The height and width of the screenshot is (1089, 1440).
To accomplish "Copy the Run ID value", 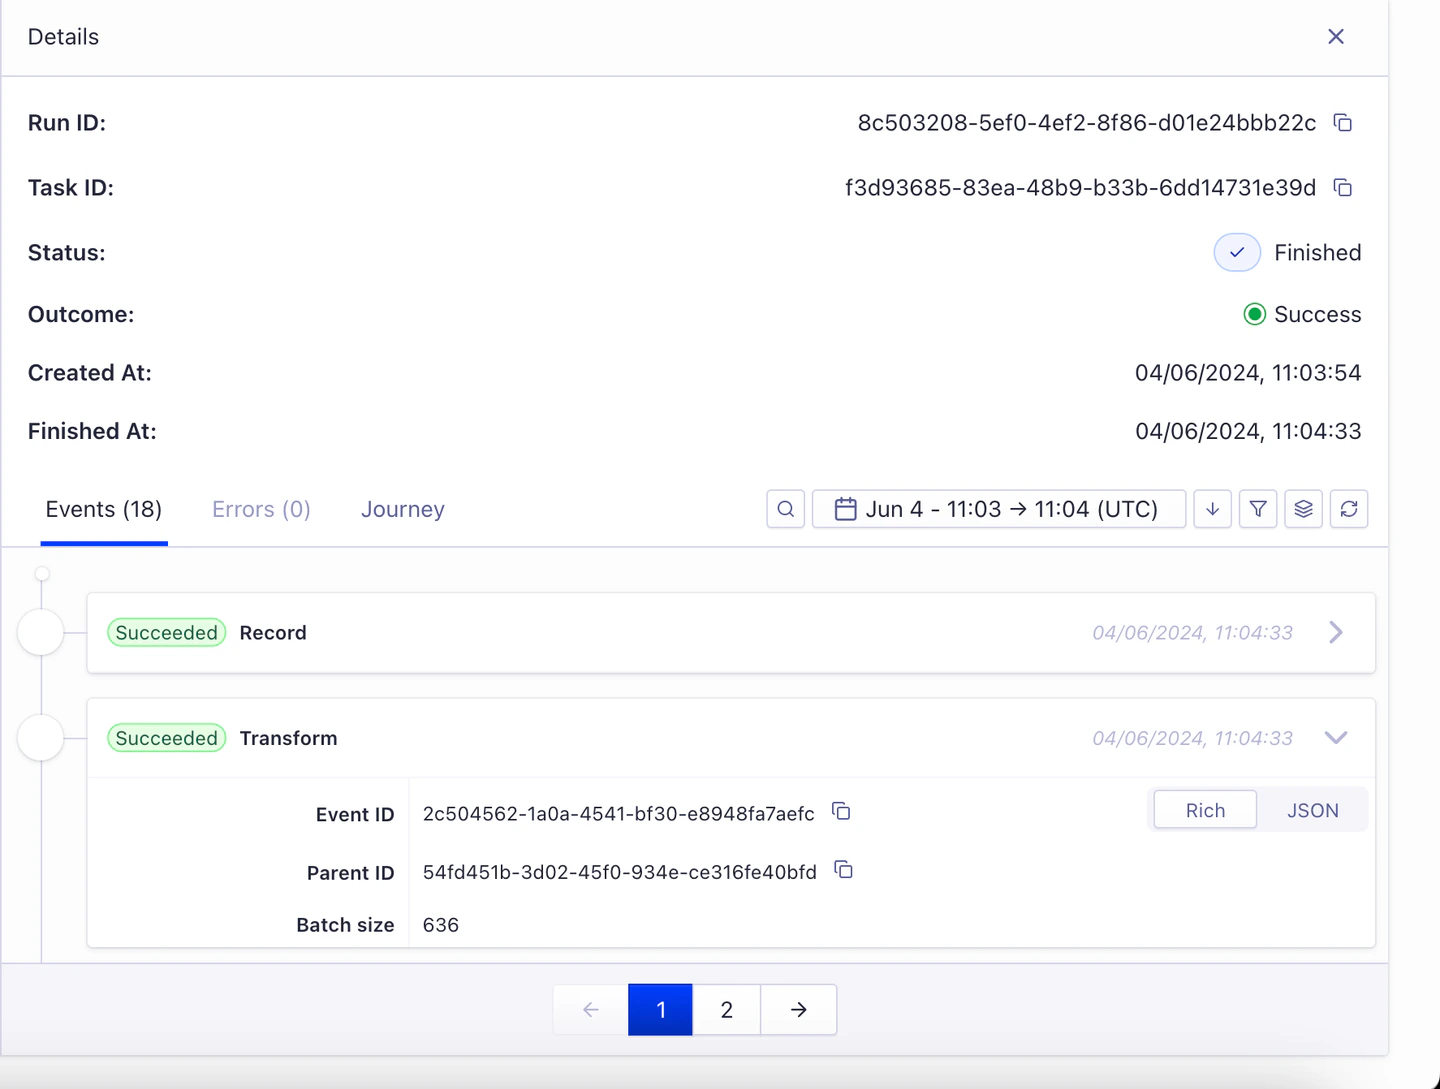I will click(x=1343, y=123).
